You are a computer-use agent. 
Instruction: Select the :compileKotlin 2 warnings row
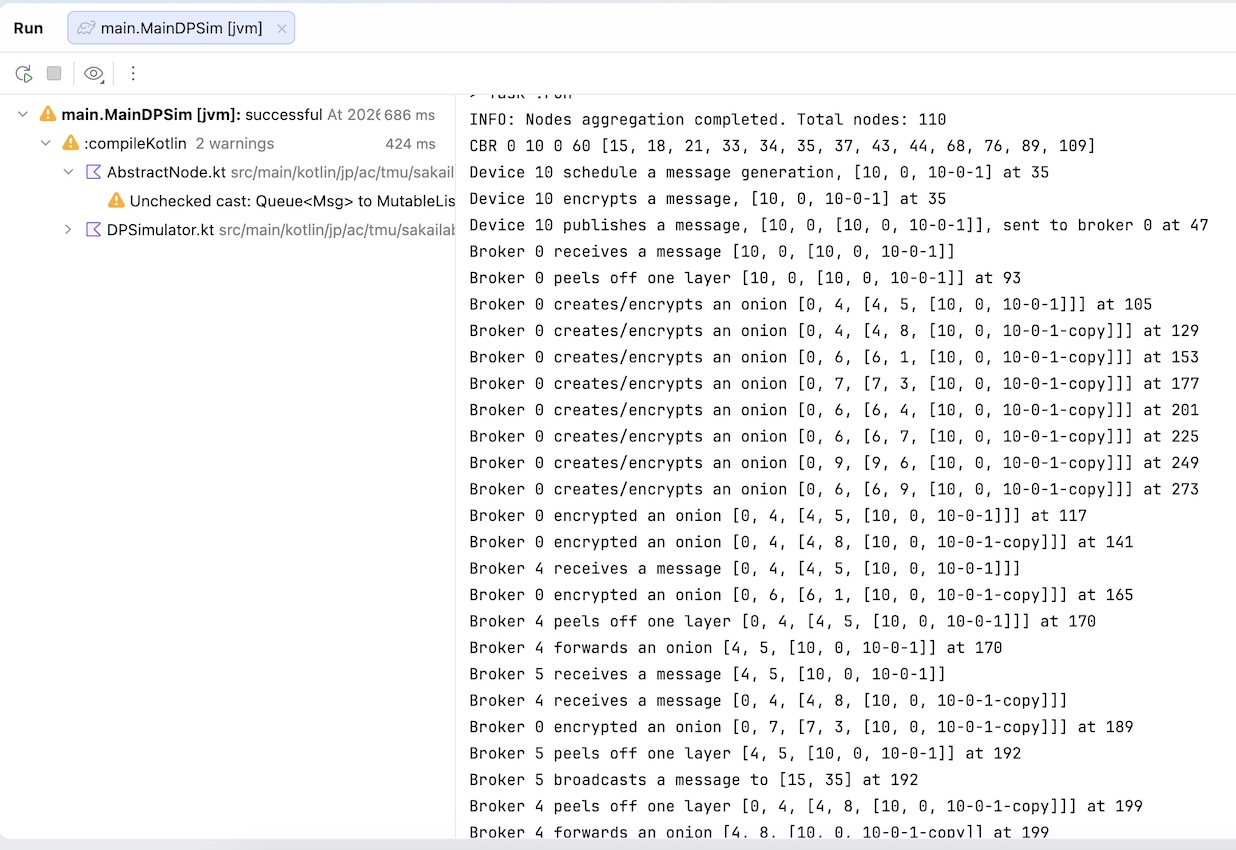[x=227, y=143]
